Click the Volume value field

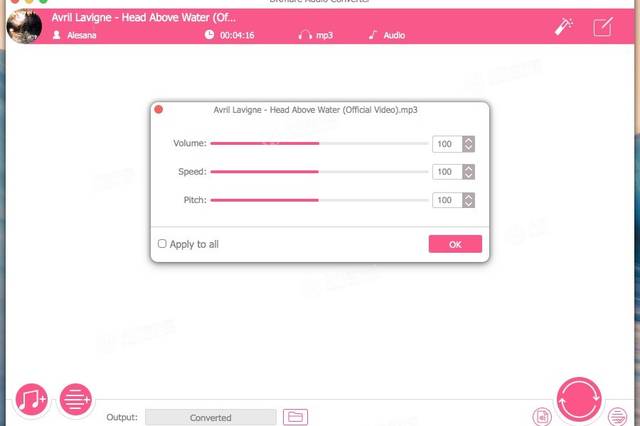click(x=447, y=144)
